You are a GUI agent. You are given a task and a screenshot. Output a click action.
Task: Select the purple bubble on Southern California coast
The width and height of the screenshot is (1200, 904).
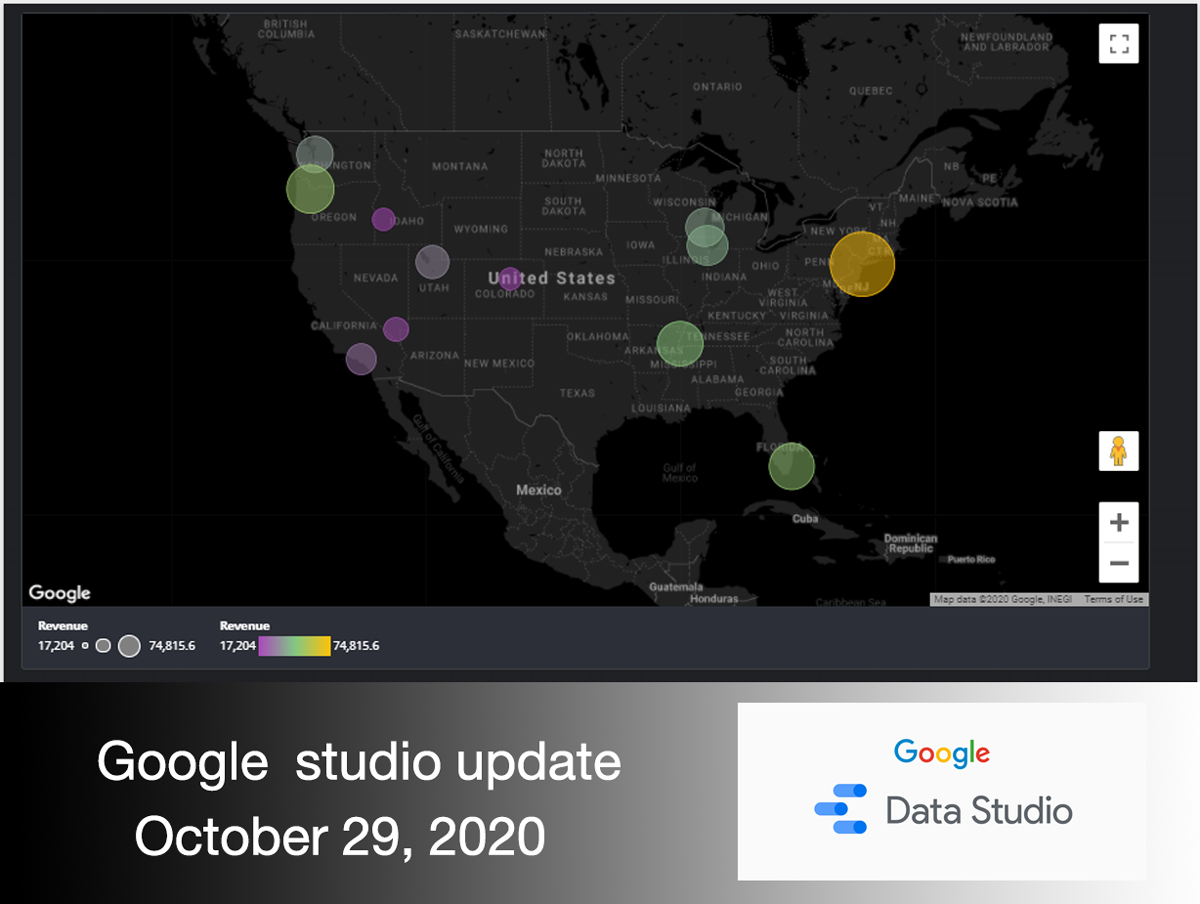pos(361,359)
